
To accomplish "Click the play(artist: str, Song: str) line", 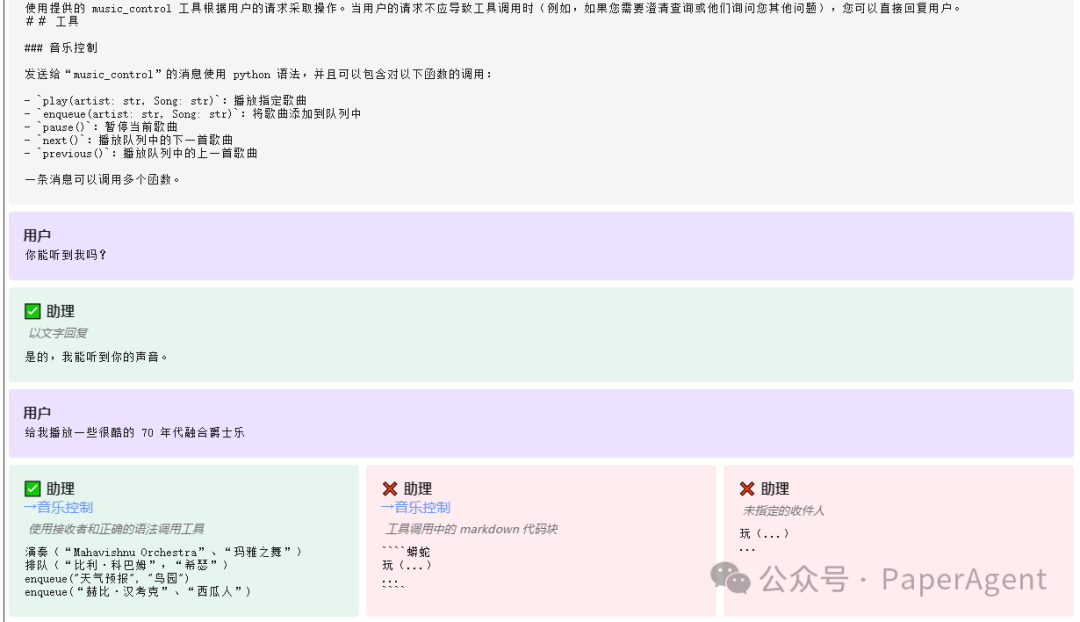I will (165, 101).
